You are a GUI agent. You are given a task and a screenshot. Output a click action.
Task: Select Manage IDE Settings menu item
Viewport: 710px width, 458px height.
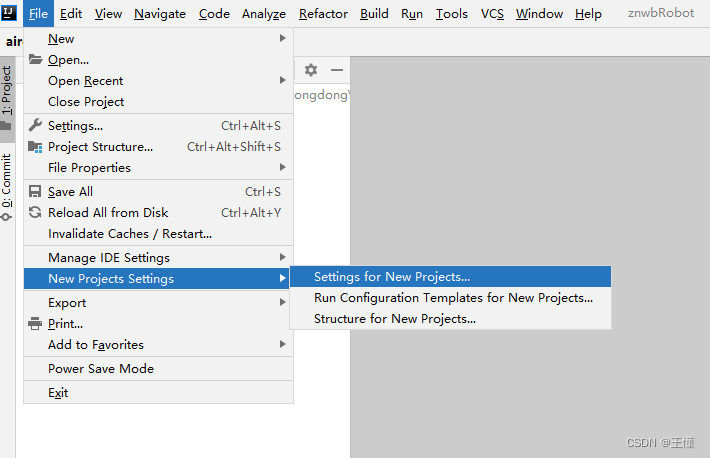158,257
